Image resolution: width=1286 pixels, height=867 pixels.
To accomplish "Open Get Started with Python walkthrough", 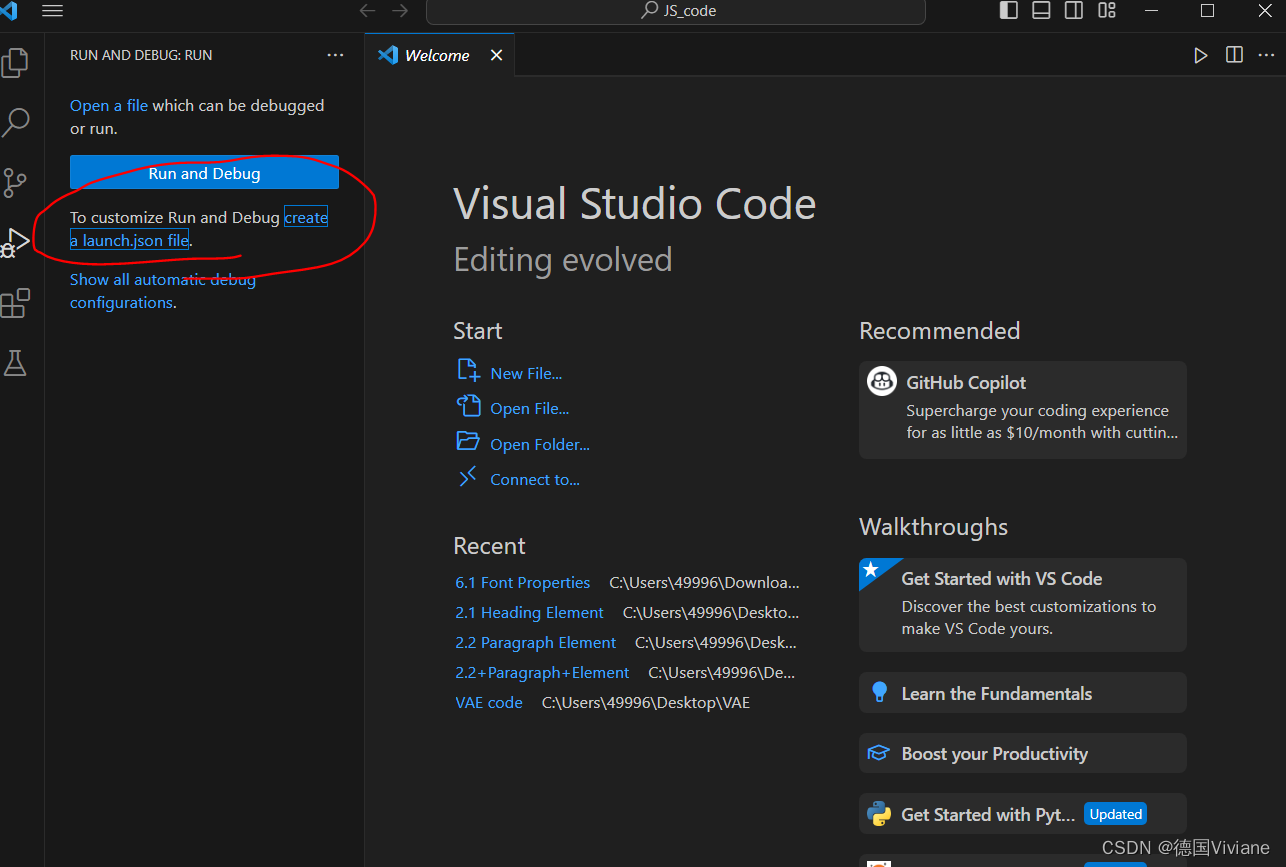I will pos(1023,814).
